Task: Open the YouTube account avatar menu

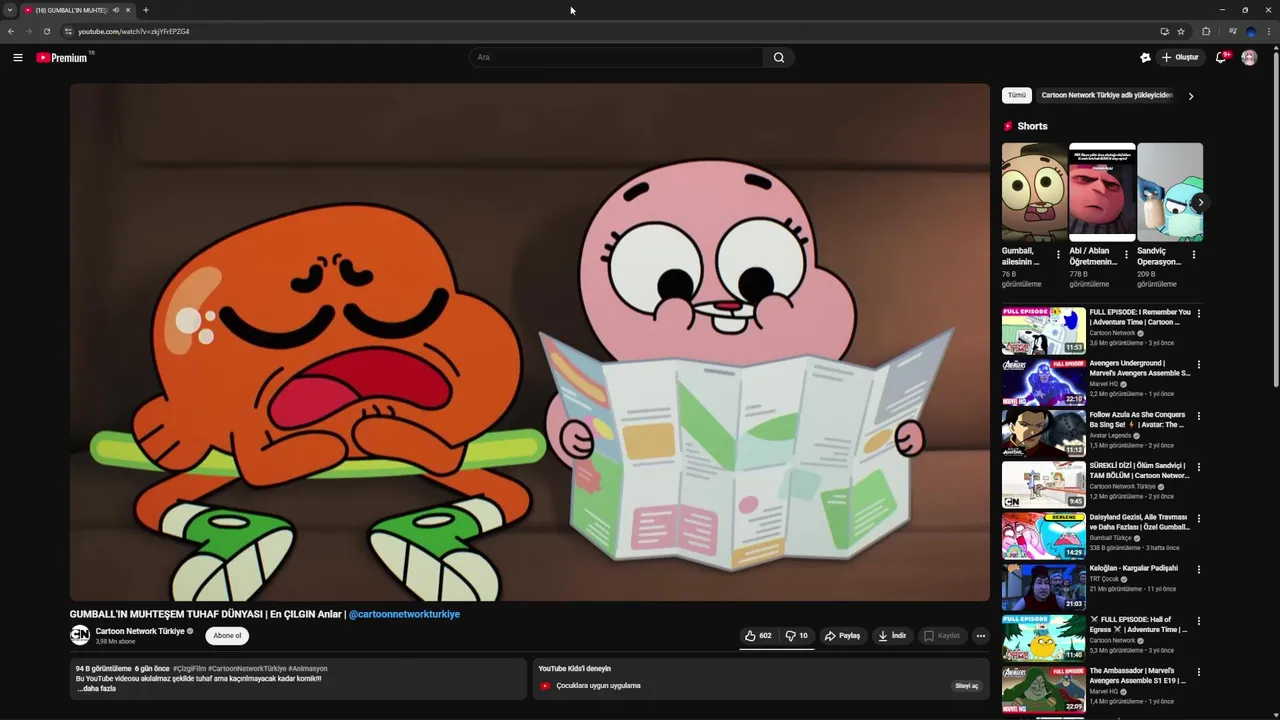Action: 1249,57
